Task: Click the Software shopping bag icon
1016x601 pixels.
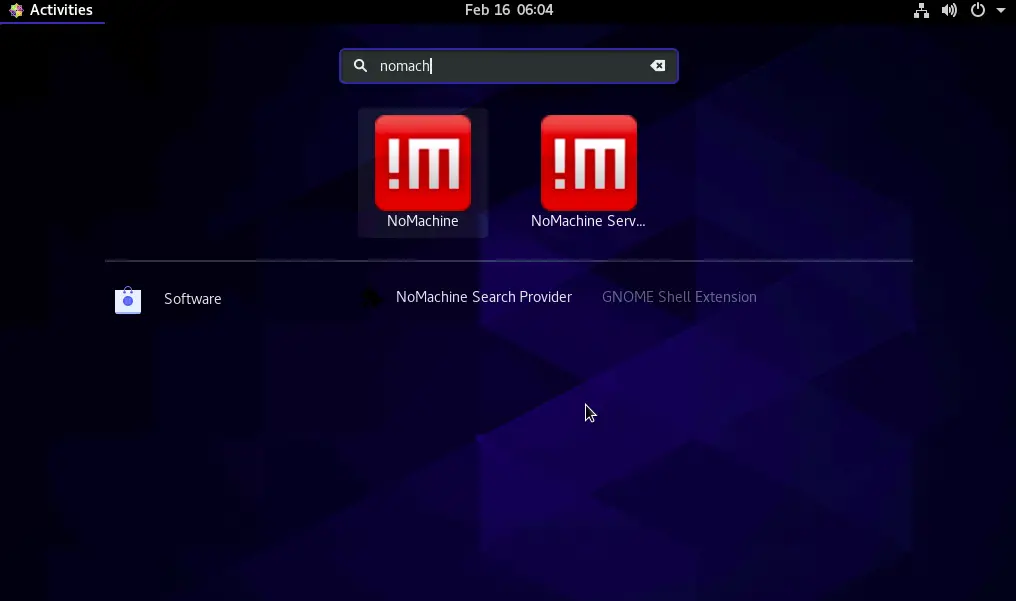Action: 128,300
